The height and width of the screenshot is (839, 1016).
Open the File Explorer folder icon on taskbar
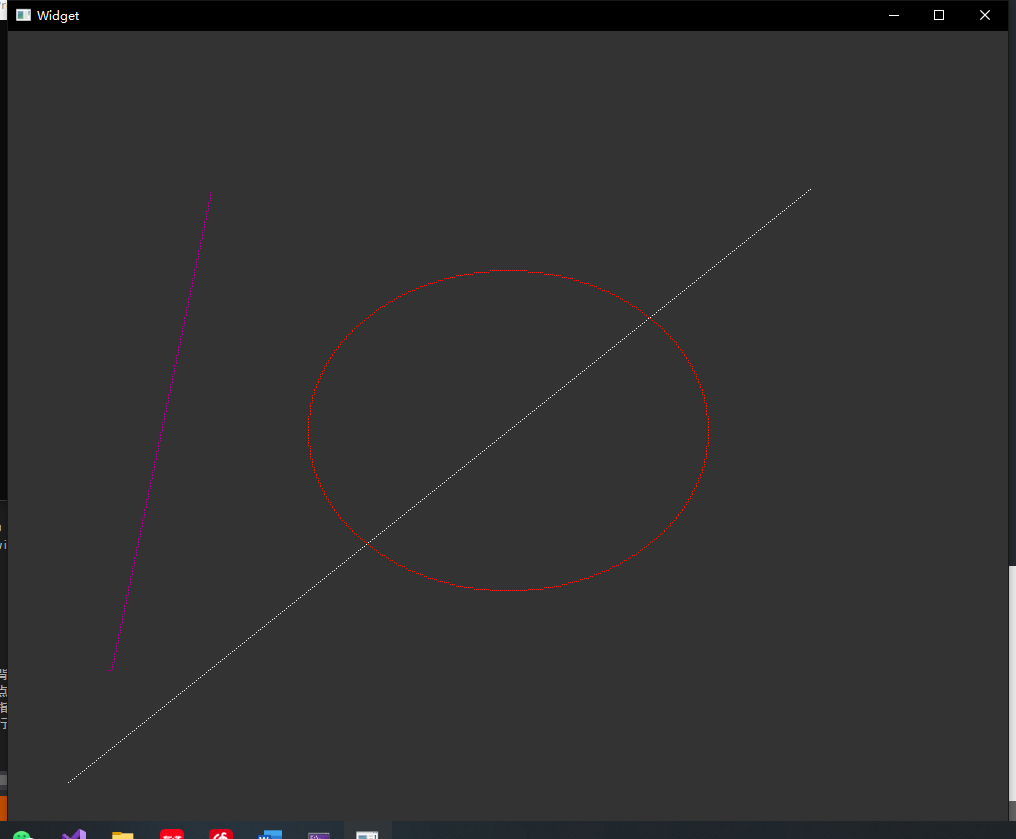122,833
